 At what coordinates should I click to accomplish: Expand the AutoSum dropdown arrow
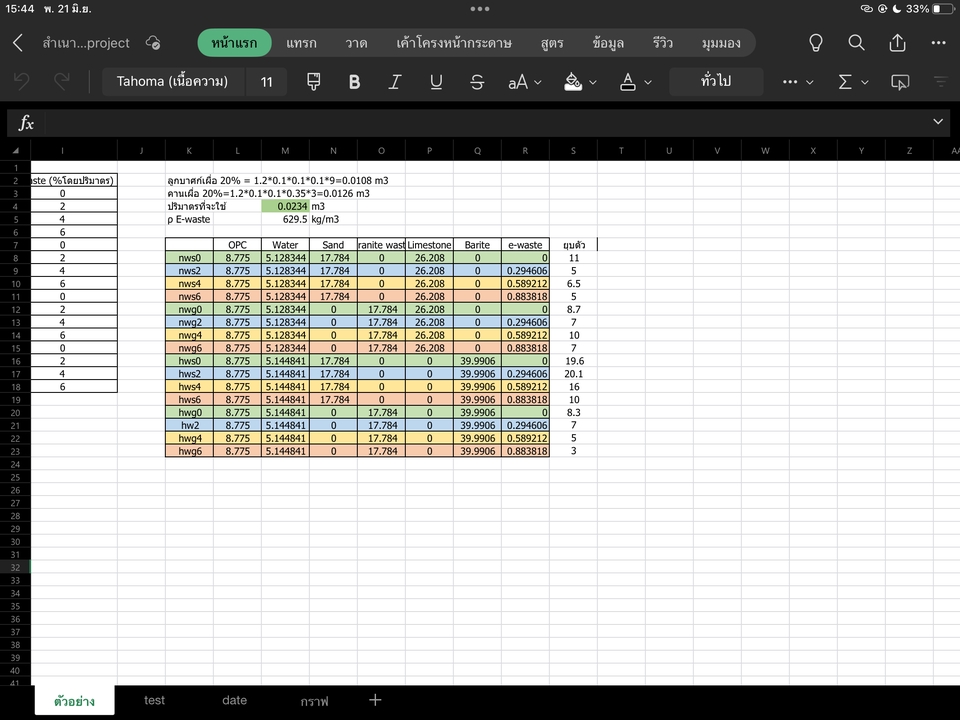[x=864, y=82]
